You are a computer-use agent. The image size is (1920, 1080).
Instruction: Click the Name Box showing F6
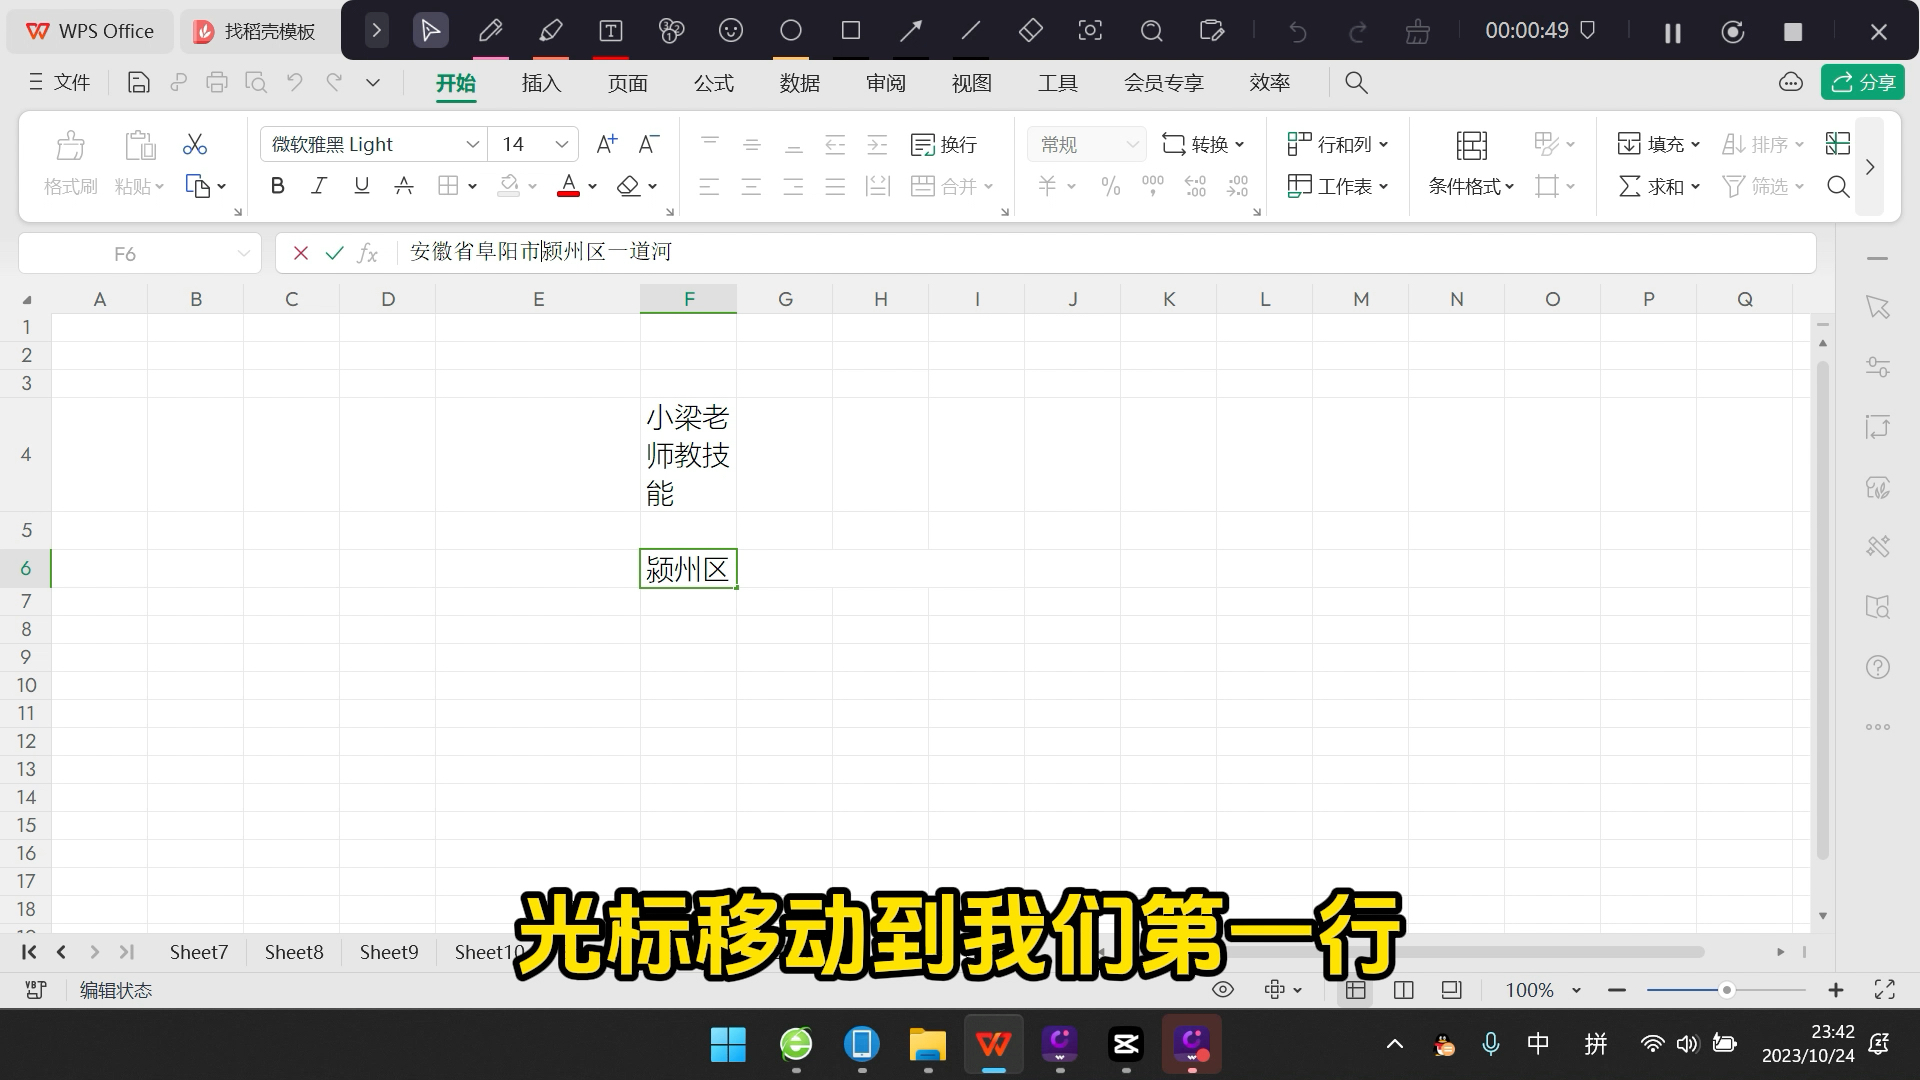(x=125, y=253)
